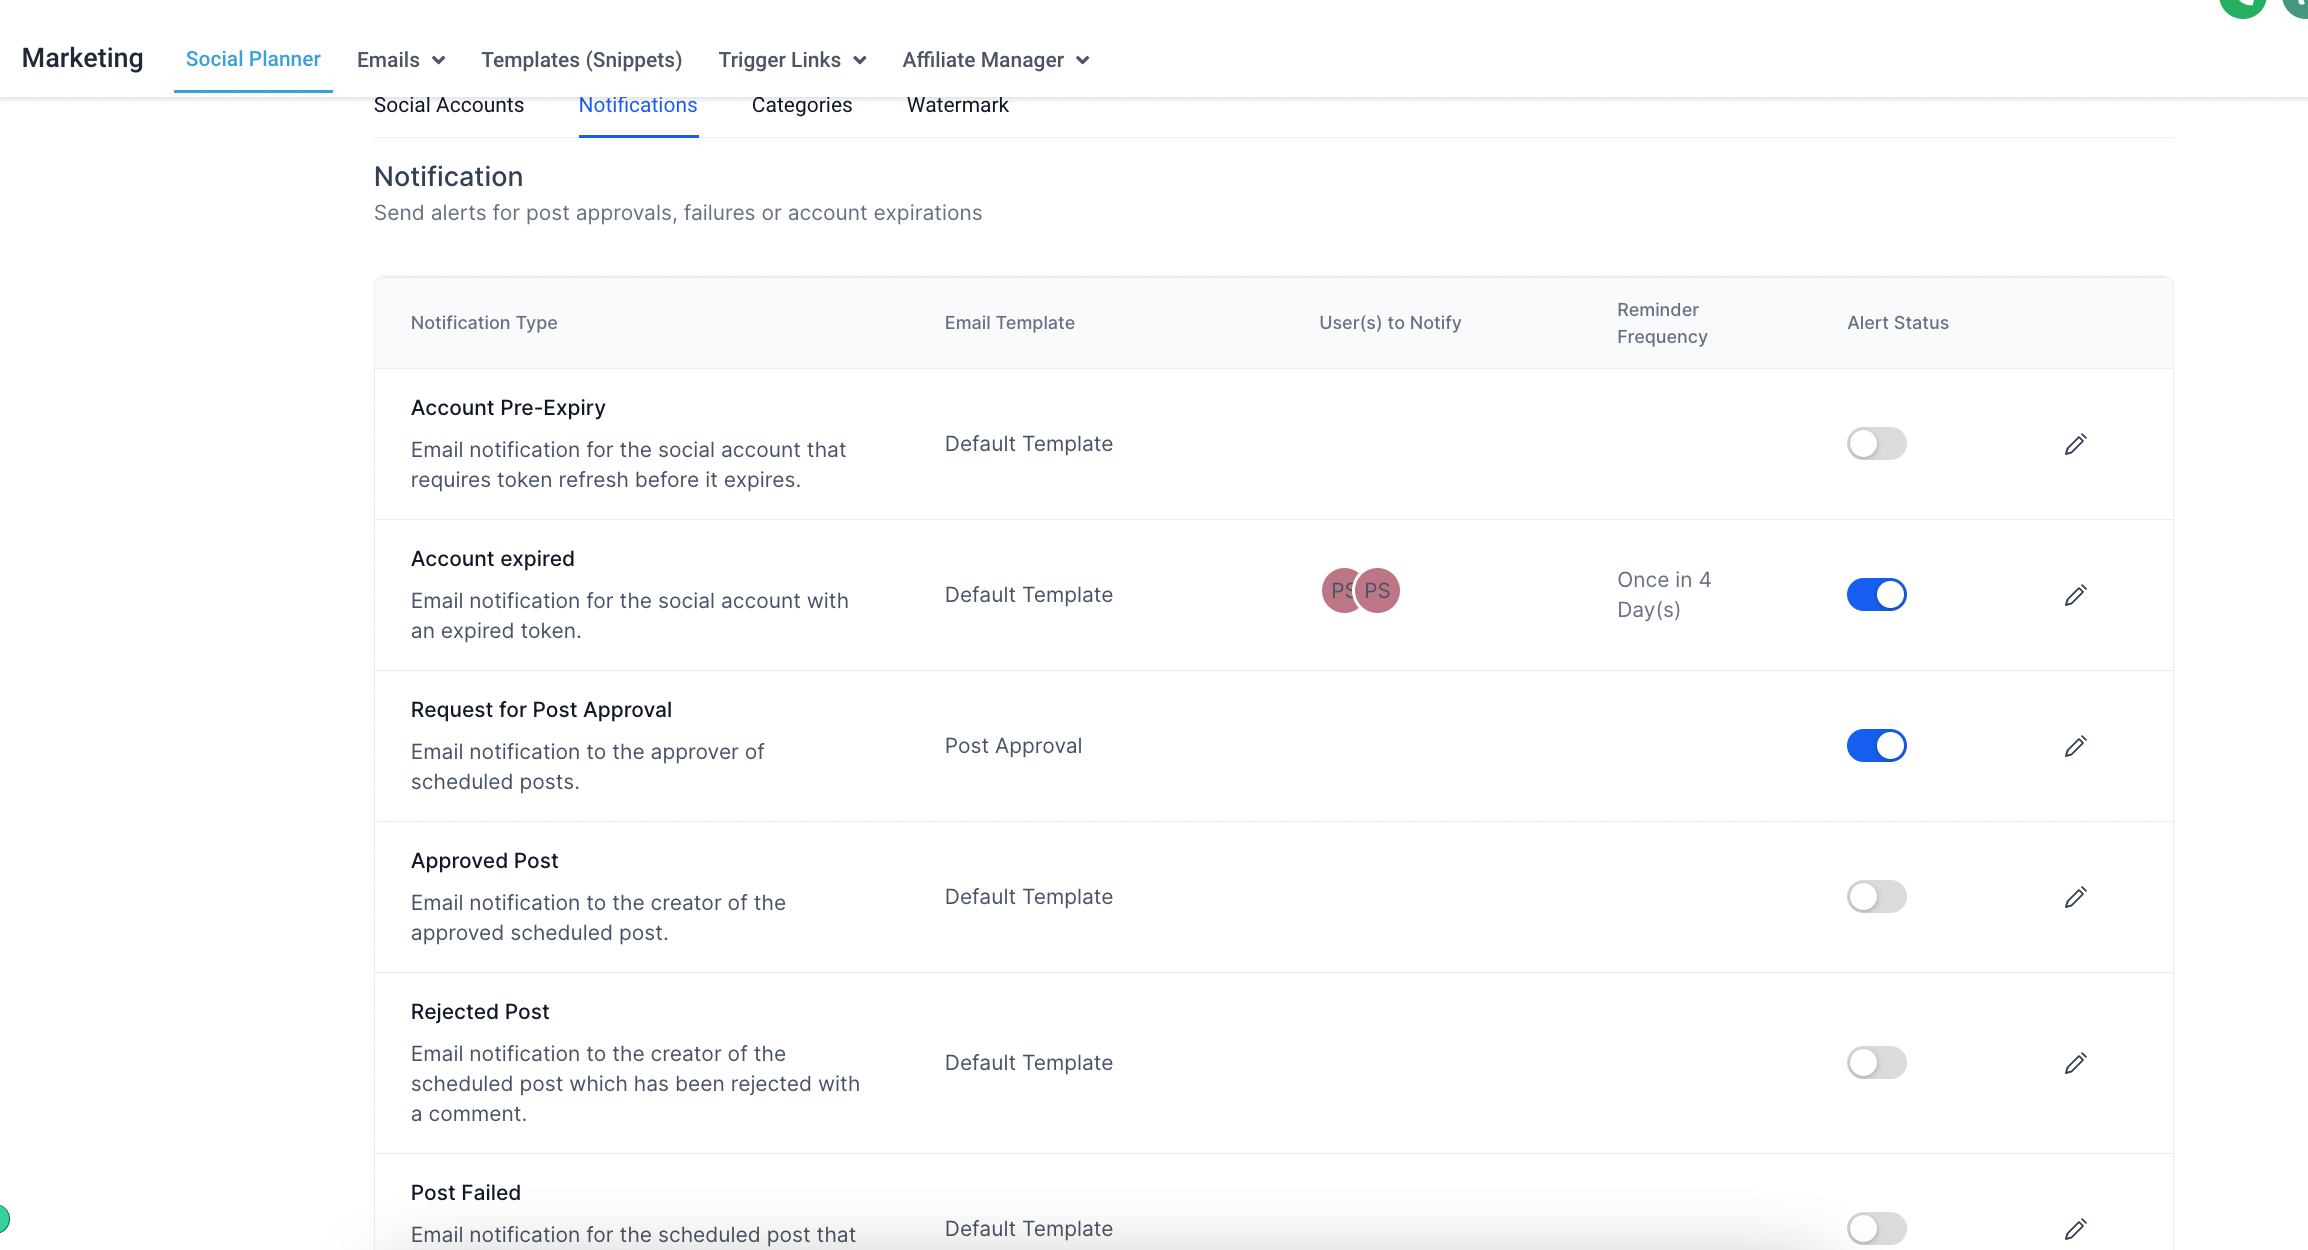
Task: Enable Account Pre-Expiry alert toggle
Action: [x=1876, y=444]
